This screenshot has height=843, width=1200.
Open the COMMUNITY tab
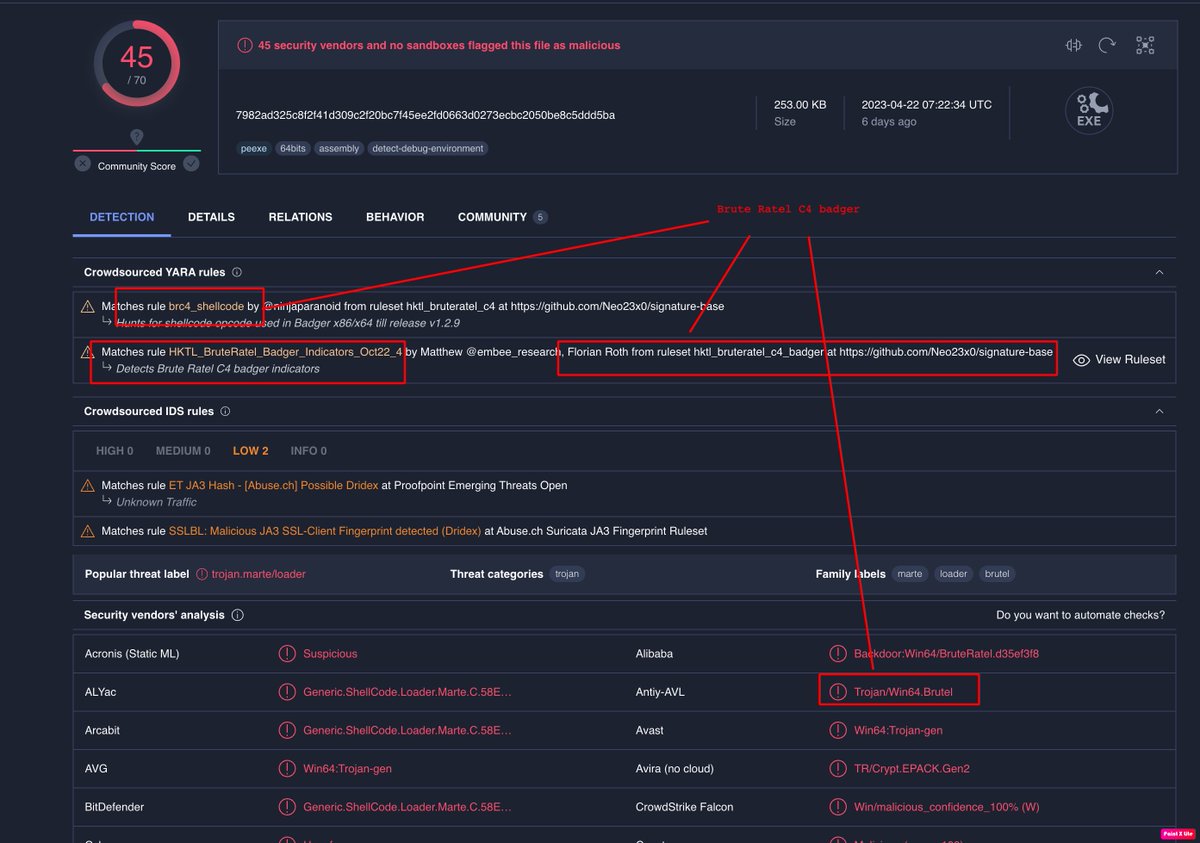pos(494,217)
